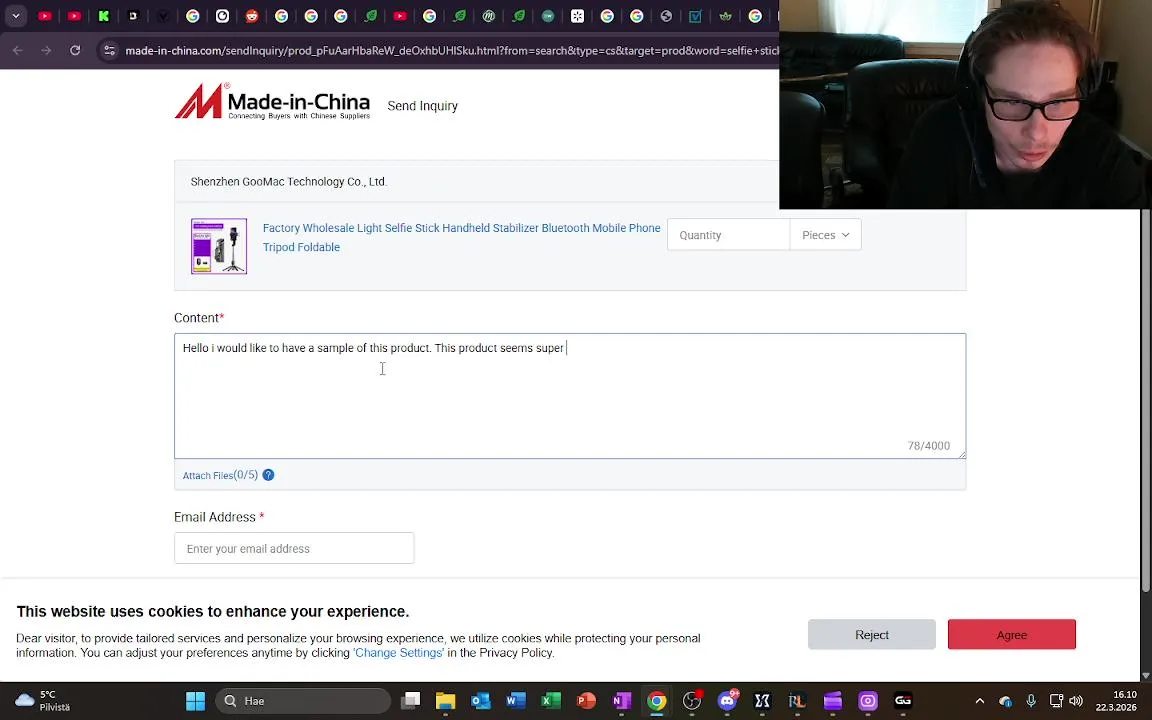The image size is (1152, 720).
Task: Switch to the teal circle icon tab
Action: 548,15
